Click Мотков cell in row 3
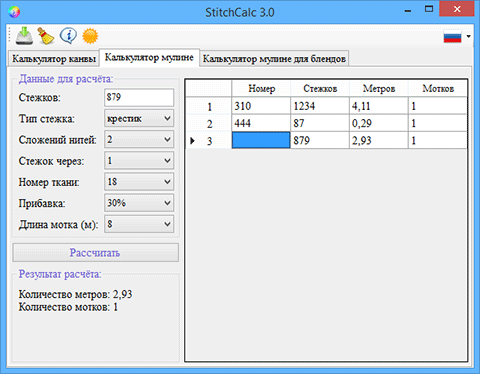This screenshot has width=480, height=374. pos(438,140)
